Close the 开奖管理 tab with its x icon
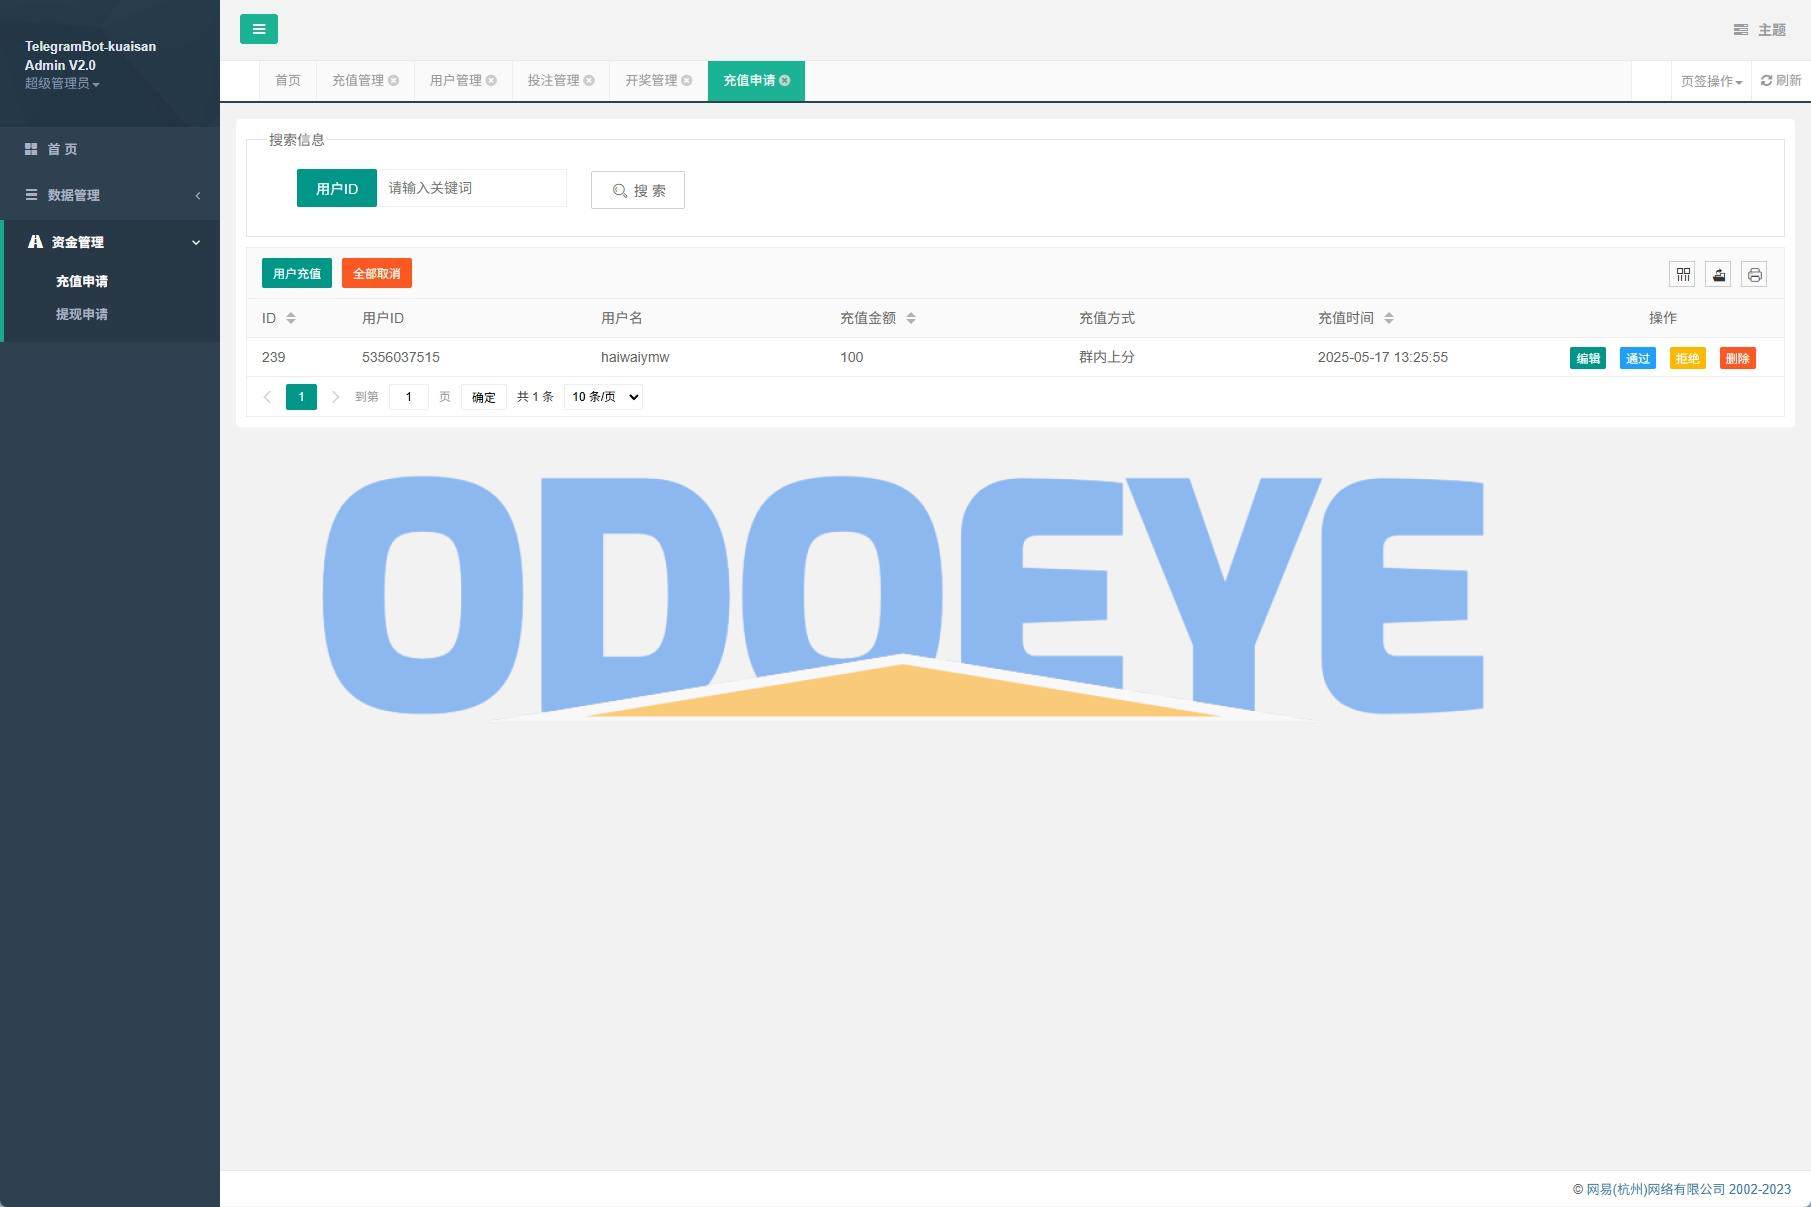1811x1207 pixels. click(x=687, y=80)
